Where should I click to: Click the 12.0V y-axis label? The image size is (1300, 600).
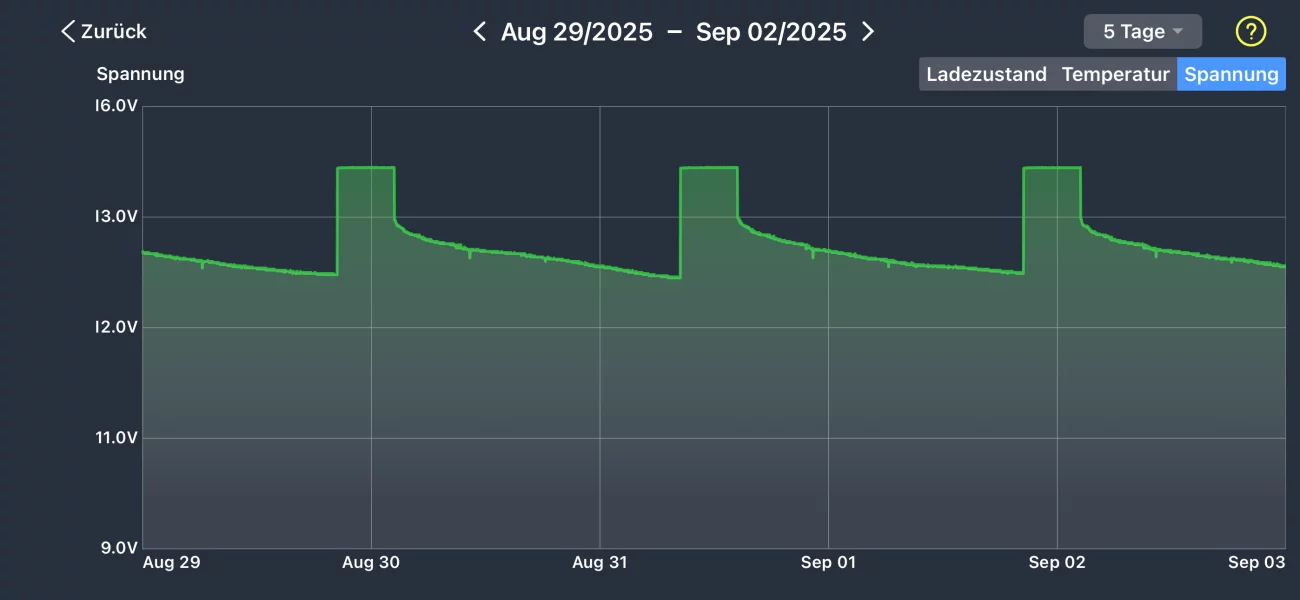click(116, 328)
